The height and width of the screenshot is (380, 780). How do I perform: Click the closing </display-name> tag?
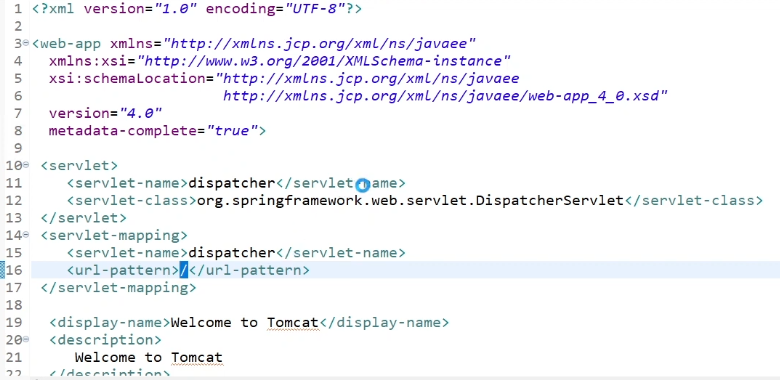pyautogui.click(x=384, y=322)
